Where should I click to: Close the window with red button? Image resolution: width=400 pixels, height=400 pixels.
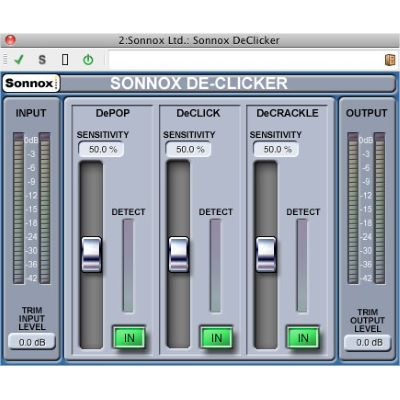(x=10, y=40)
